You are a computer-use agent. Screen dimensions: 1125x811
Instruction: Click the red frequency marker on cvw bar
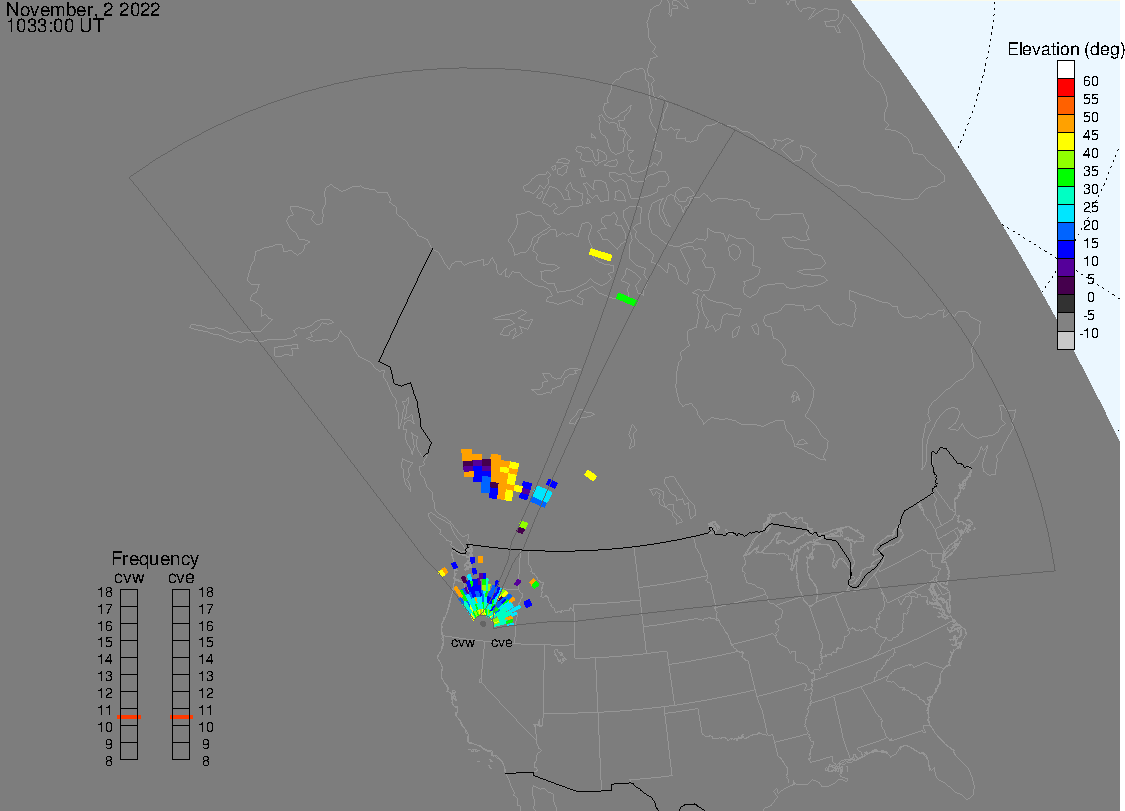click(129, 716)
